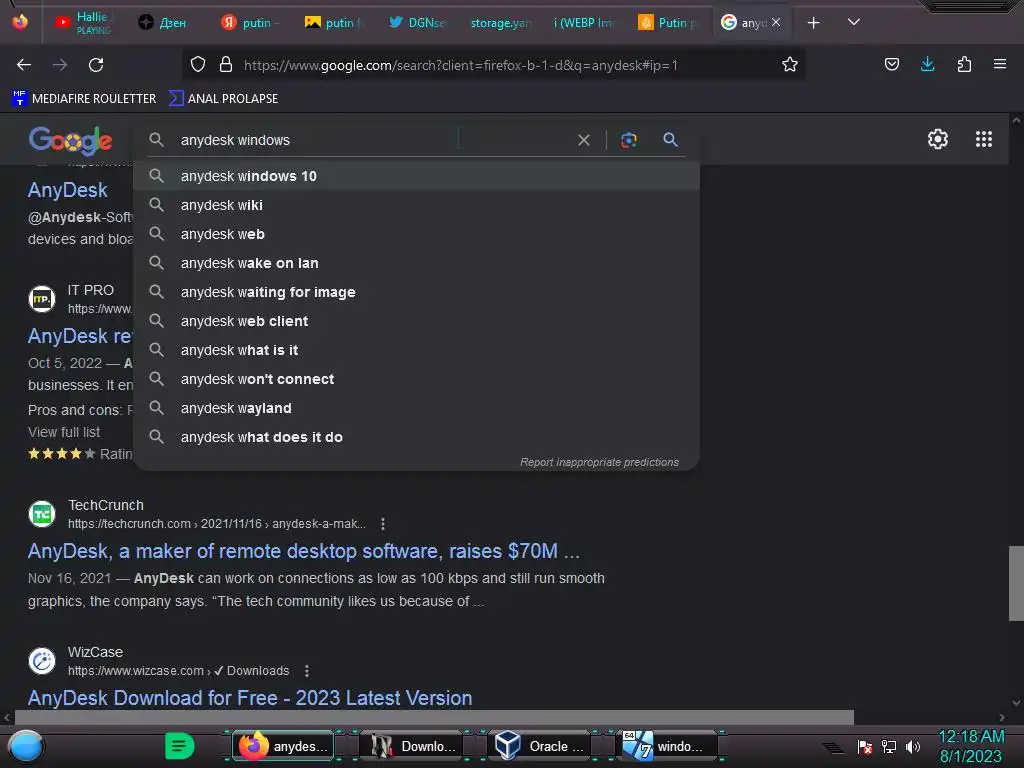Open Google quick settings gear
The width and height of the screenshot is (1024, 768).
click(938, 139)
